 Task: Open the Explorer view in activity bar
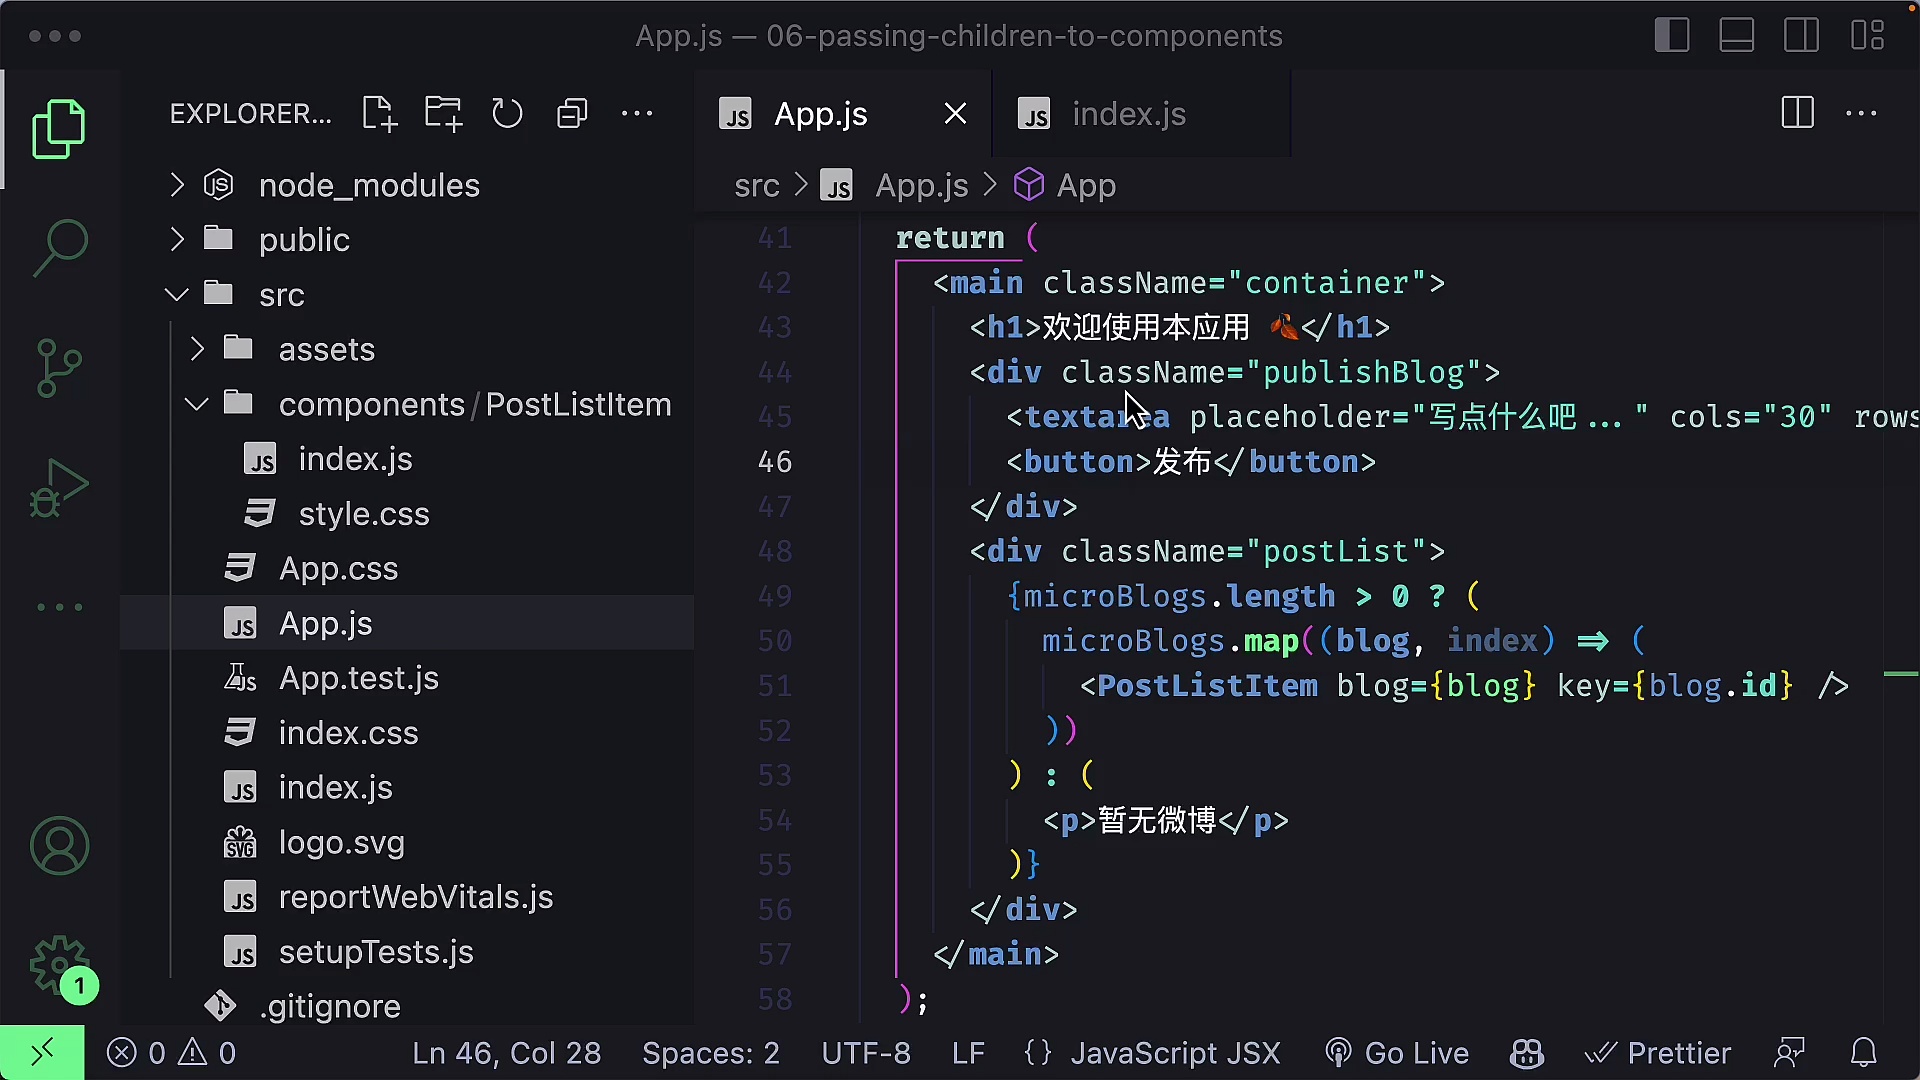click(59, 129)
